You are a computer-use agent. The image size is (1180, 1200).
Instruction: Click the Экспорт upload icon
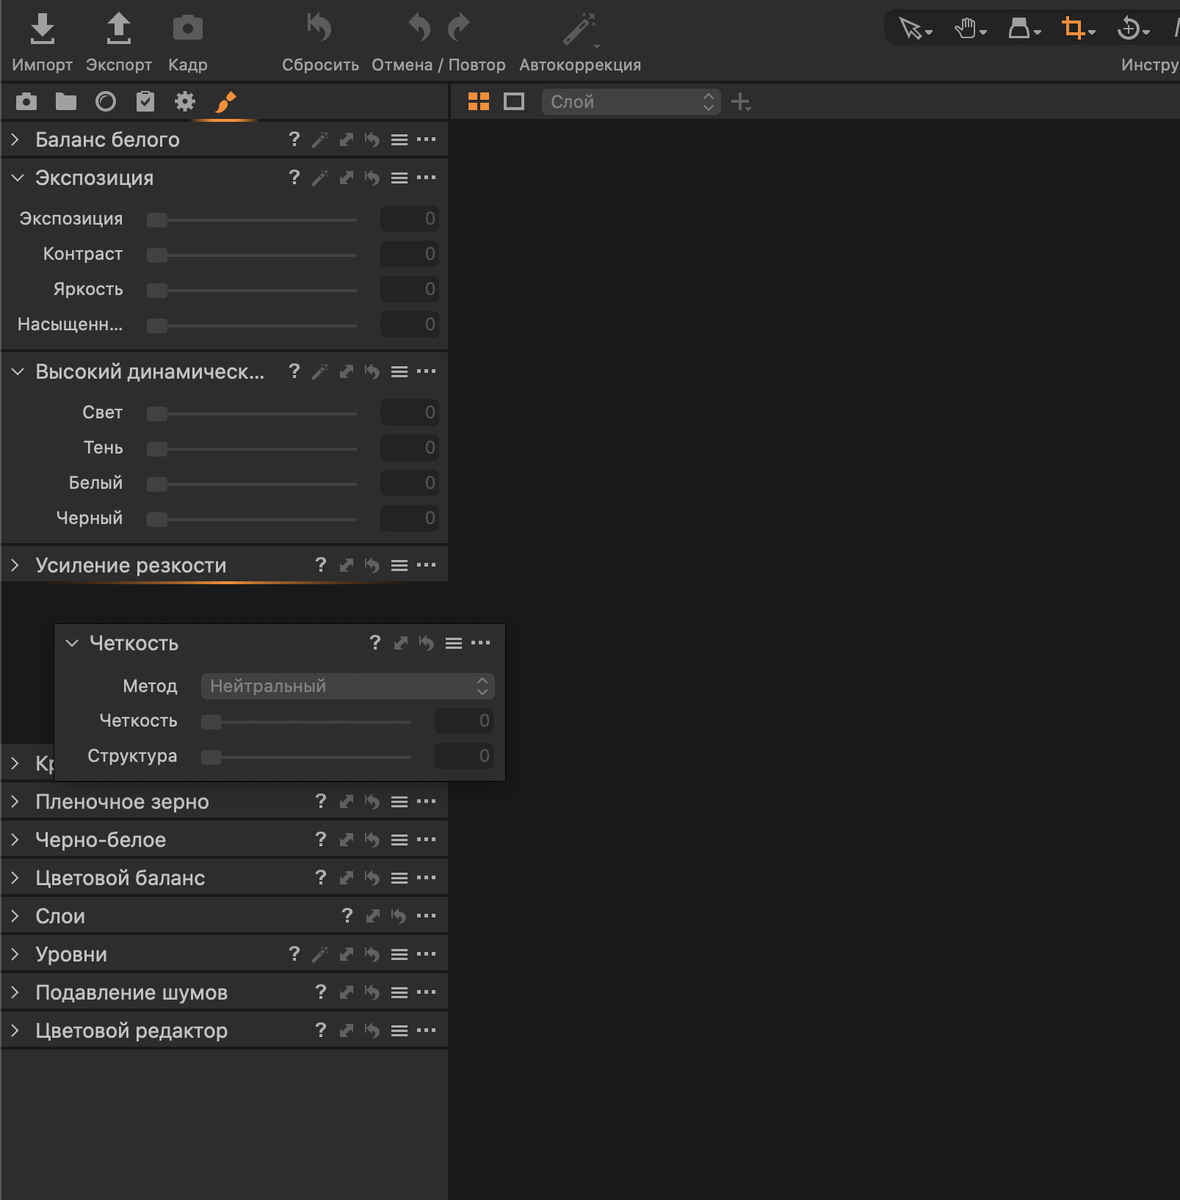tap(119, 29)
